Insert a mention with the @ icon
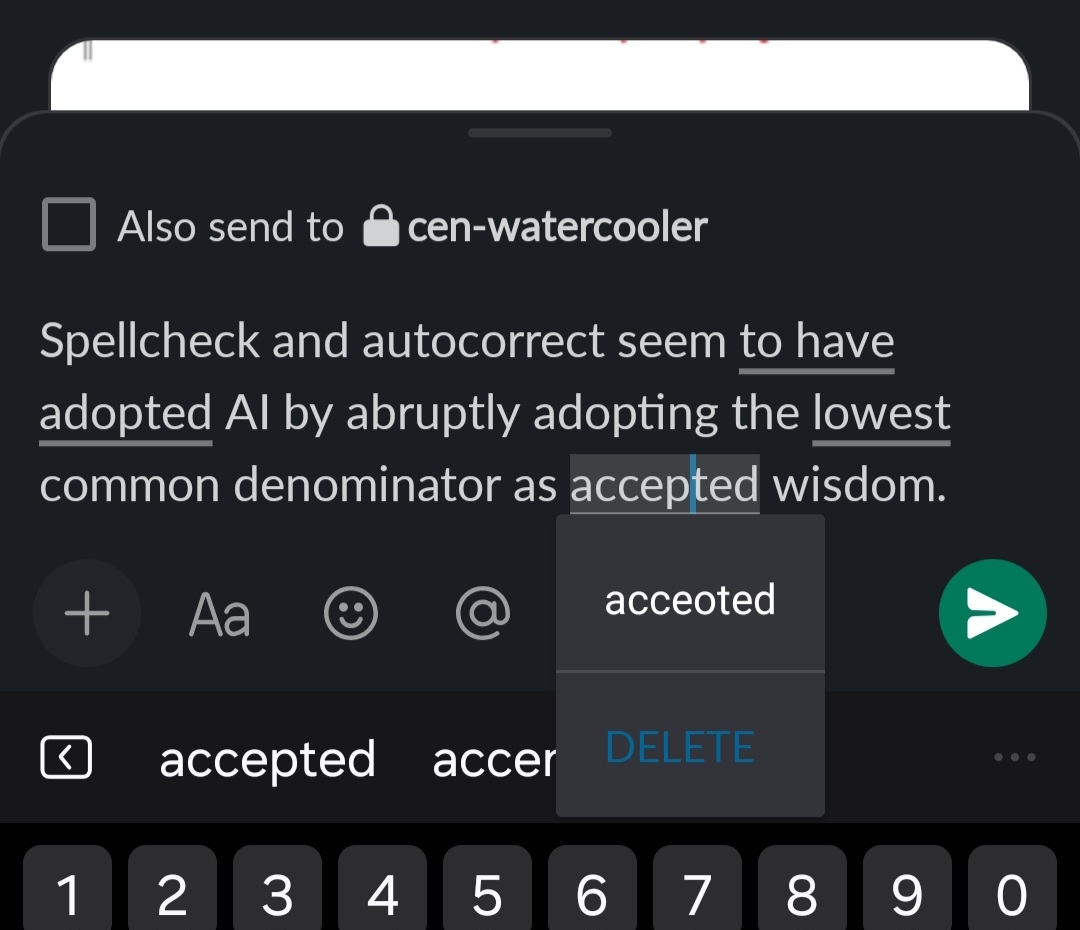 click(483, 613)
